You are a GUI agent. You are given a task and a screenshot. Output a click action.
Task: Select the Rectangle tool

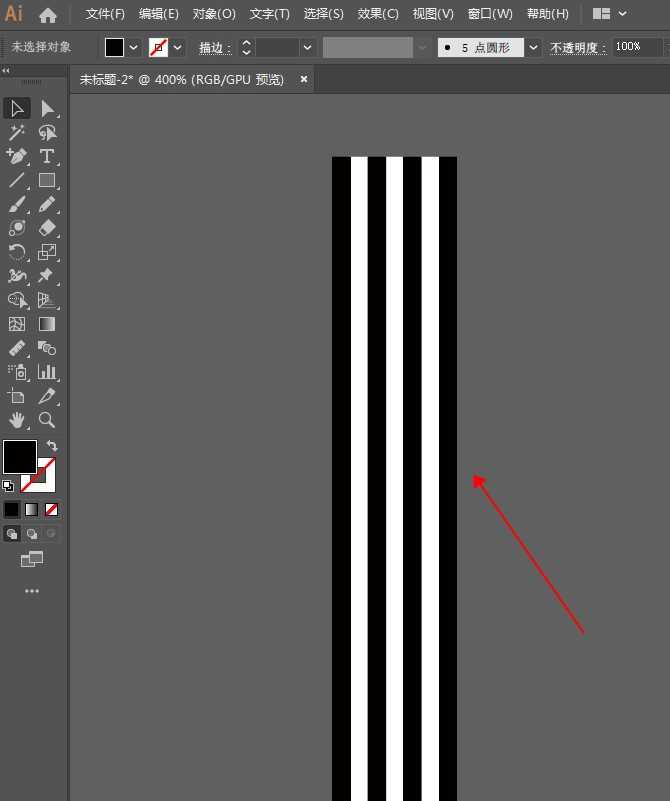(47, 180)
